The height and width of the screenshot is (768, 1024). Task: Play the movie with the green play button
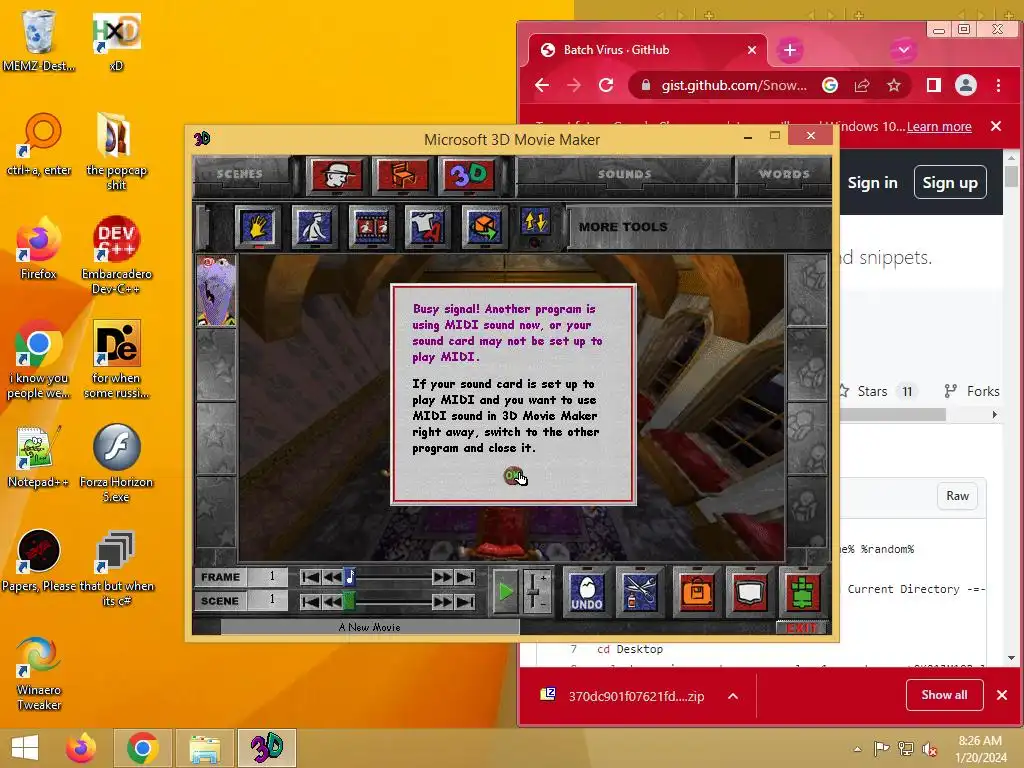click(505, 592)
